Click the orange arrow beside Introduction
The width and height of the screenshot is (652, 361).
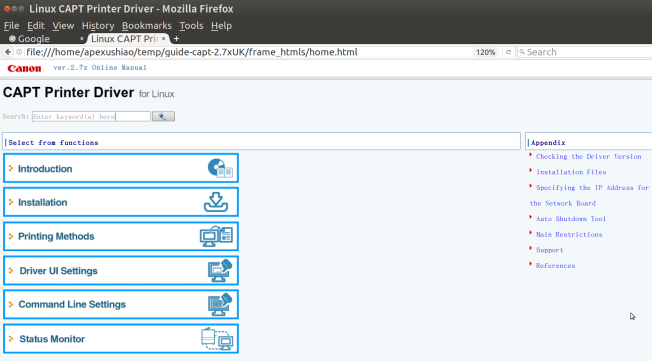[11, 168]
